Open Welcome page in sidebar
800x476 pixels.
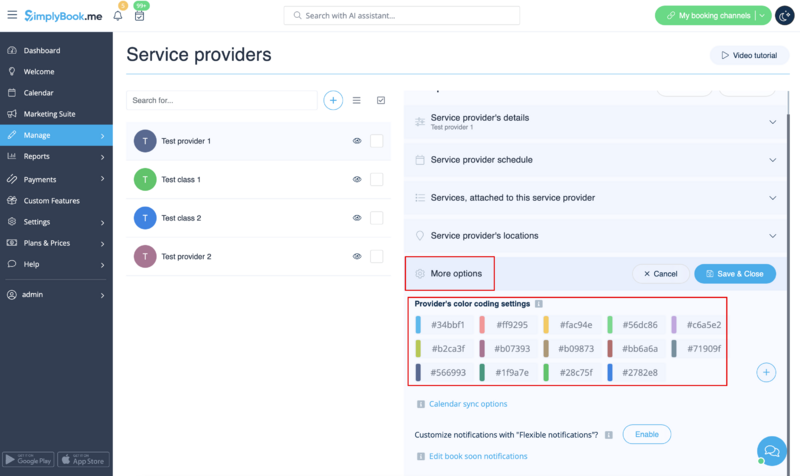click(56, 72)
